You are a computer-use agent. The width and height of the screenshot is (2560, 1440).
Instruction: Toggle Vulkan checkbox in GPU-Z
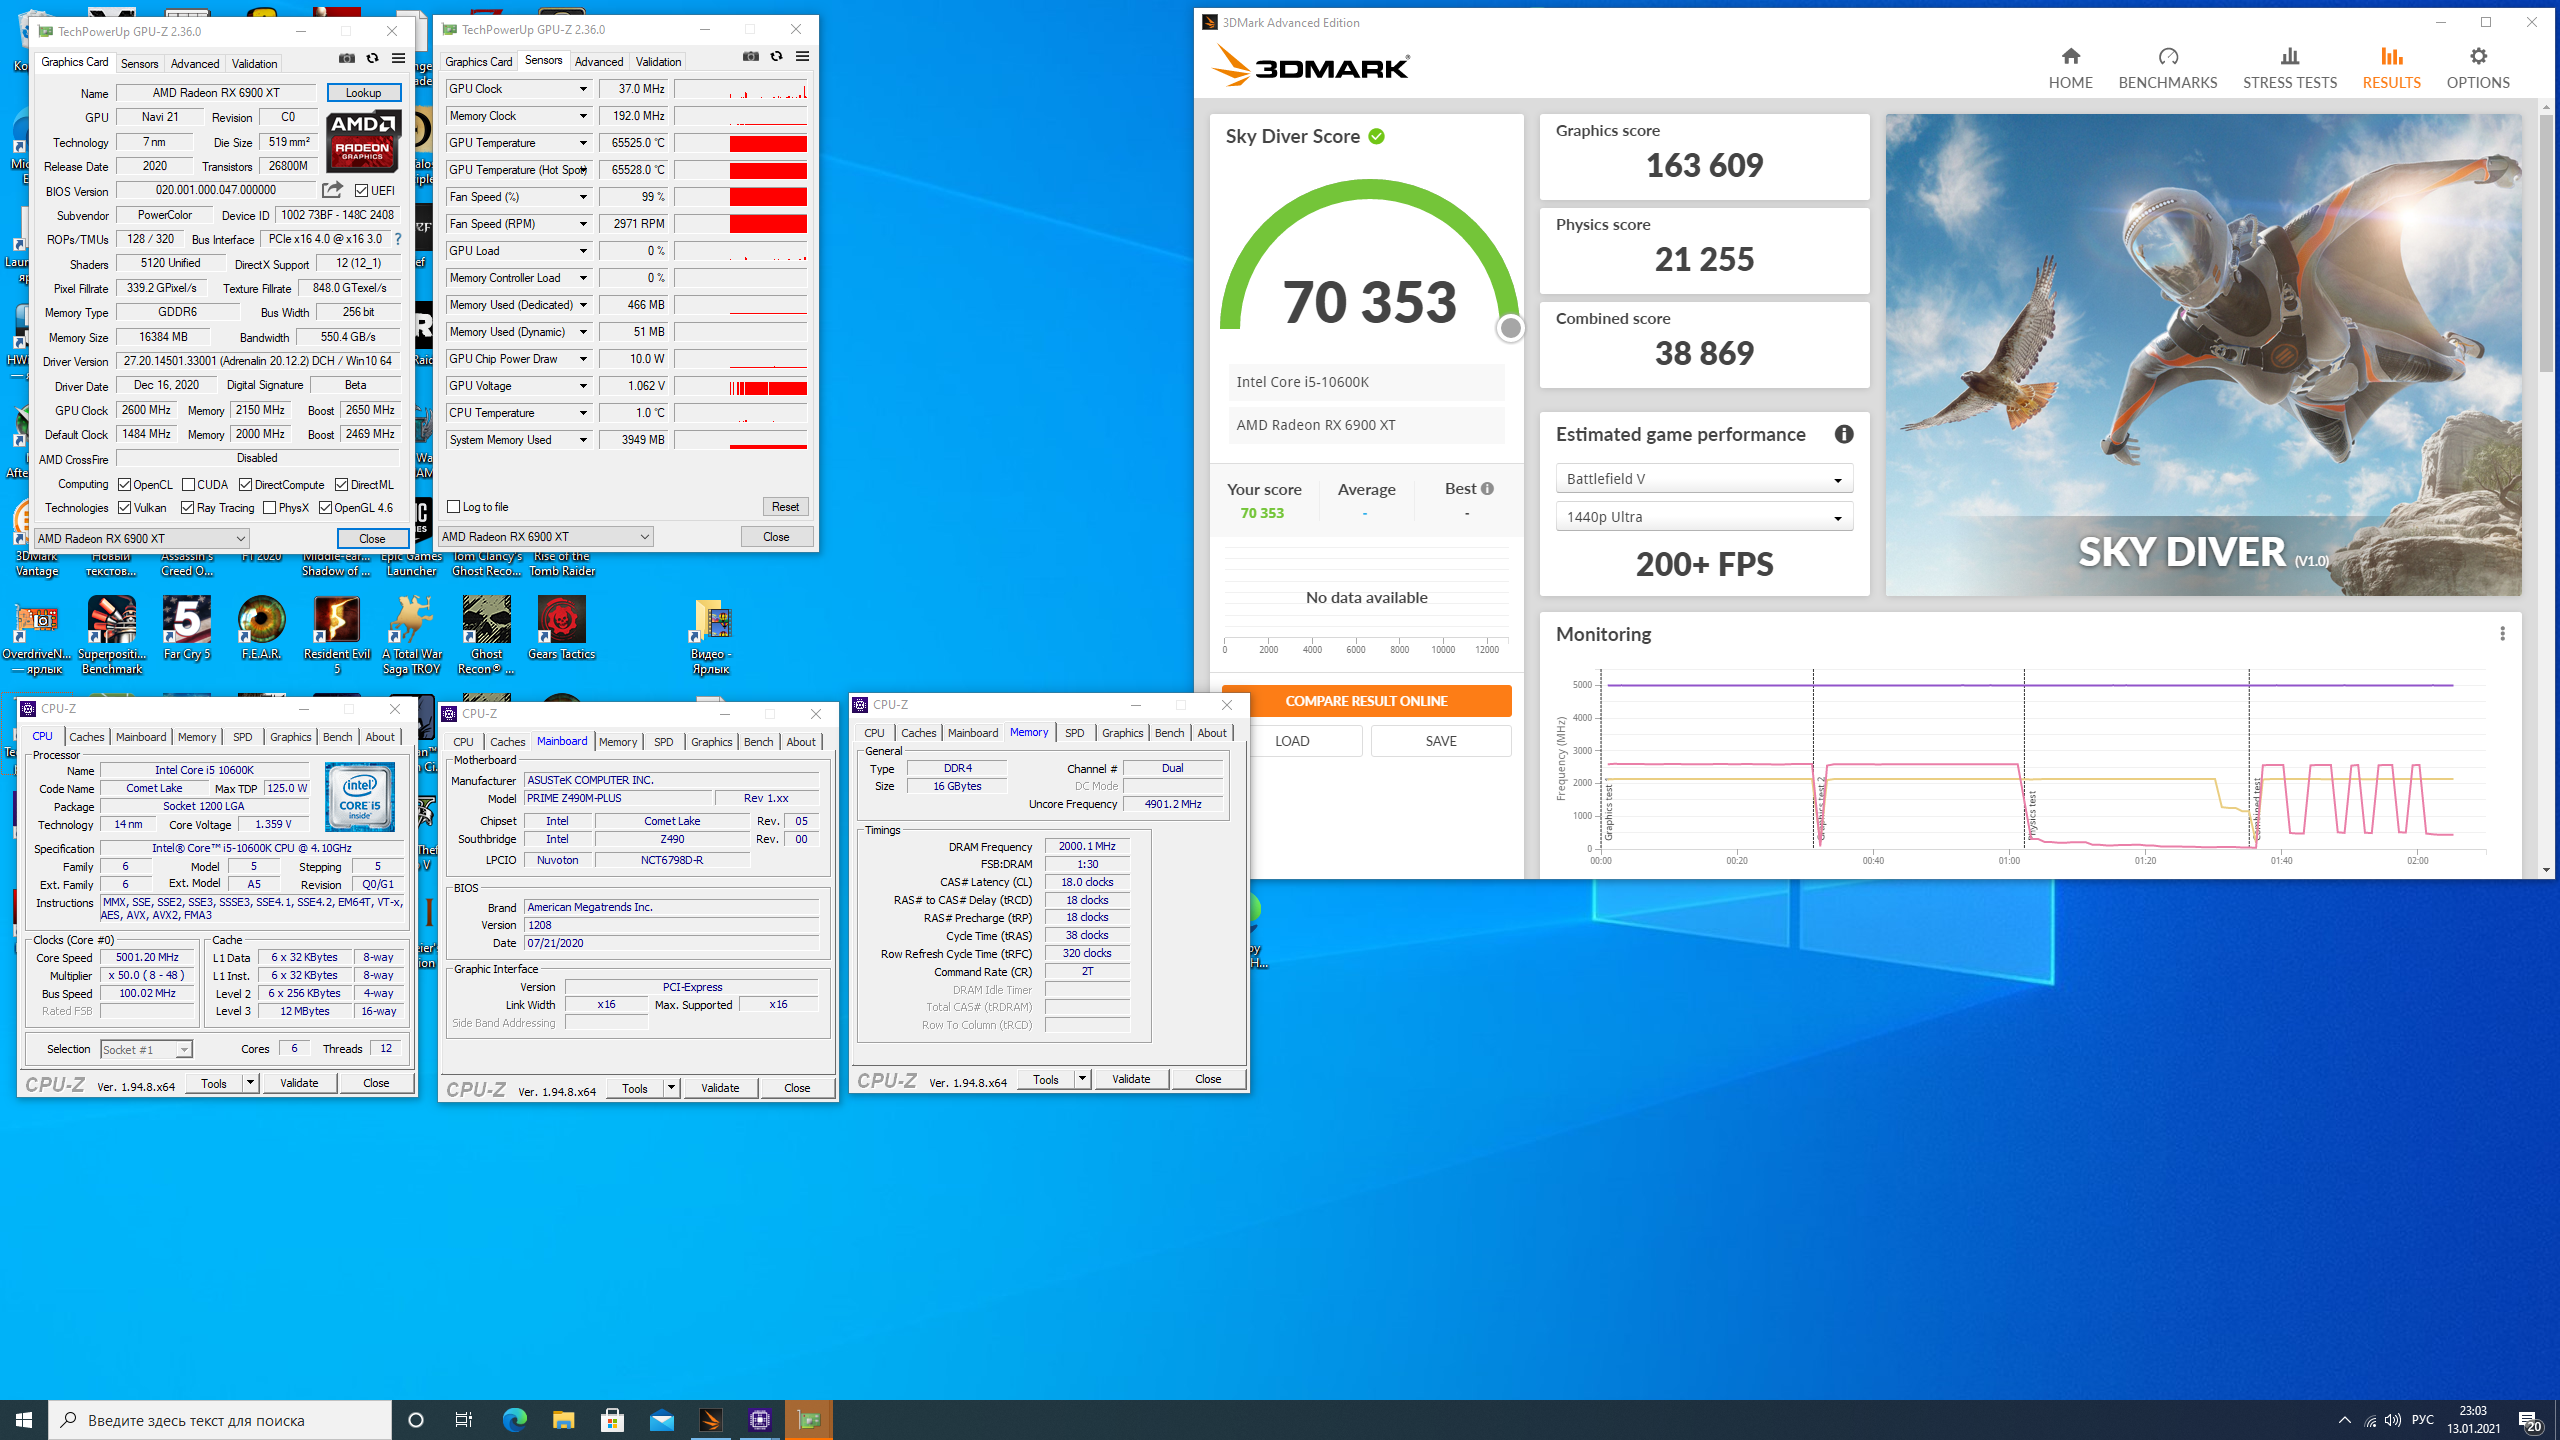pos(125,508)
